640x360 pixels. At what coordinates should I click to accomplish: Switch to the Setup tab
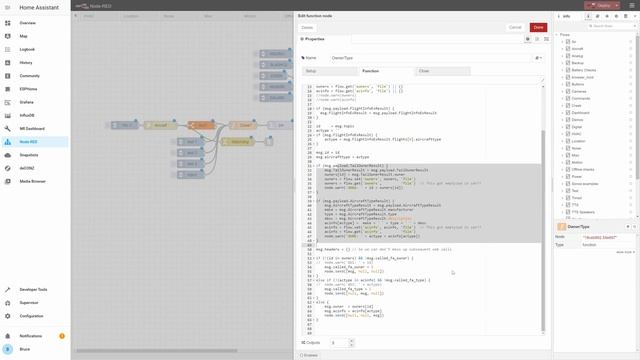[330, 71]
